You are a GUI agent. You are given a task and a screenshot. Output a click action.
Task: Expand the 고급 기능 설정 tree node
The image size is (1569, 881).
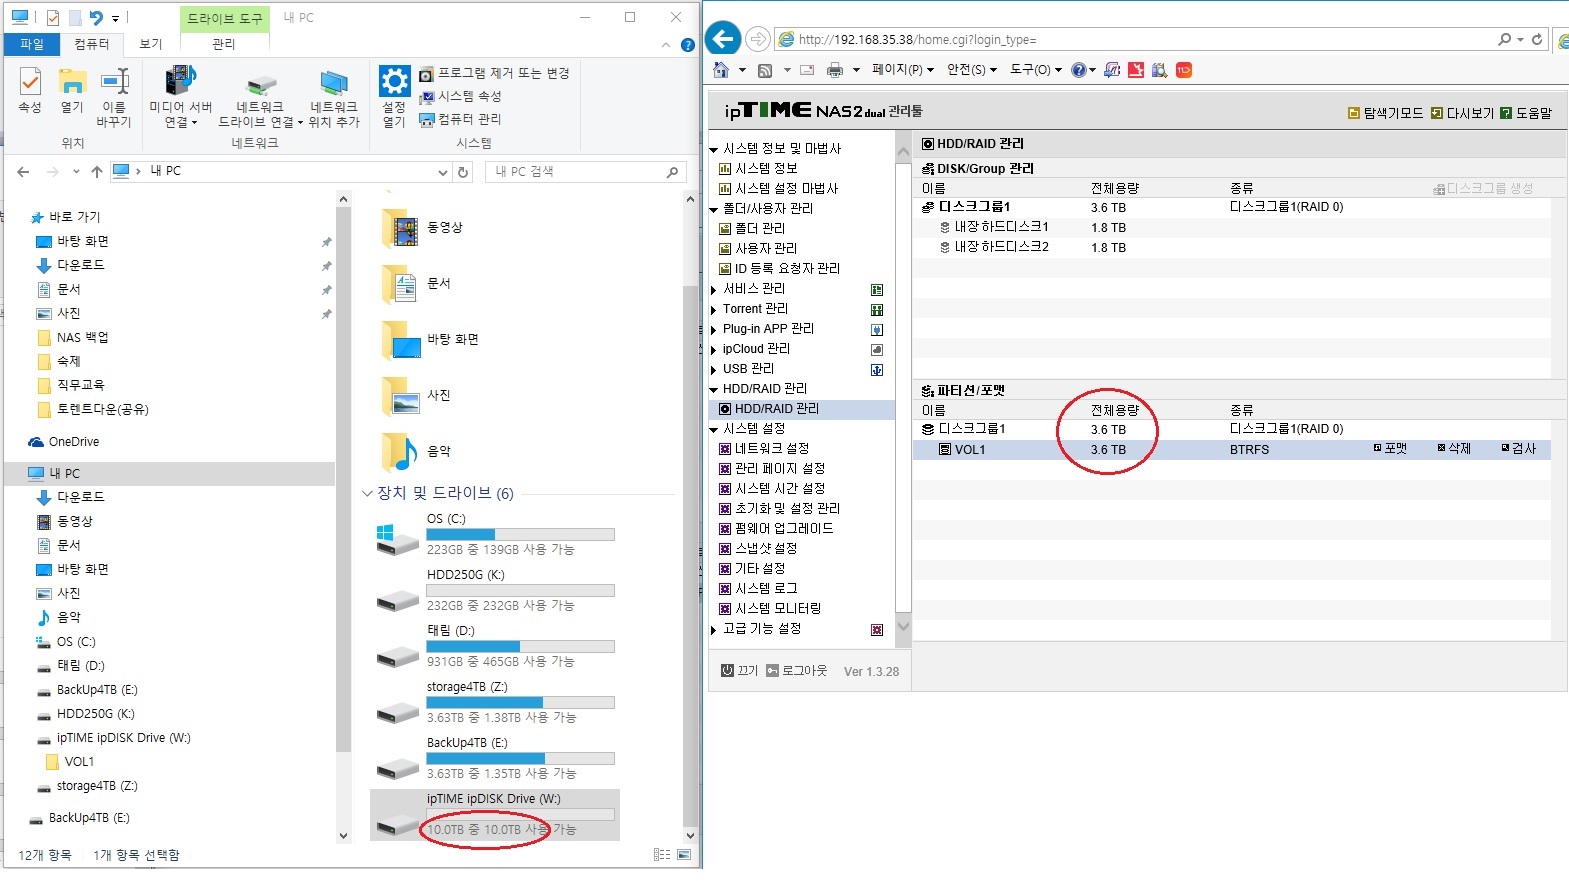tap(713, 630)
